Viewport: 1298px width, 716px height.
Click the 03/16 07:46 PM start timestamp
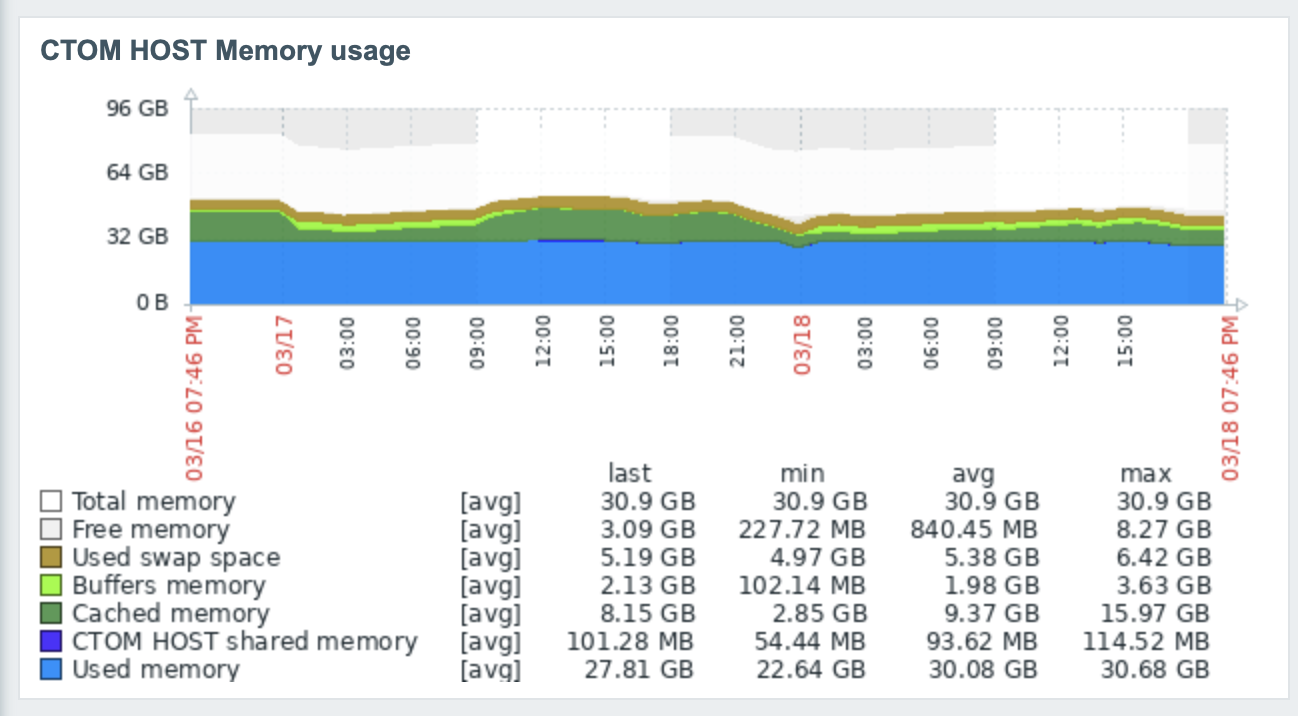(x=193, y=398)
